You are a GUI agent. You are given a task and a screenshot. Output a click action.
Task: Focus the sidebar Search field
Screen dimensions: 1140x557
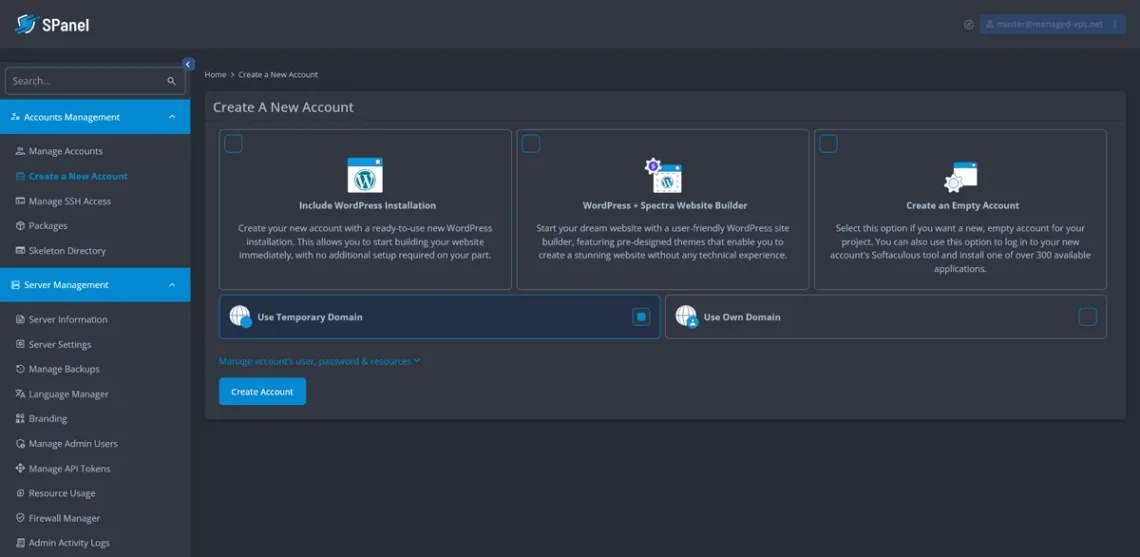click(95, 81)
